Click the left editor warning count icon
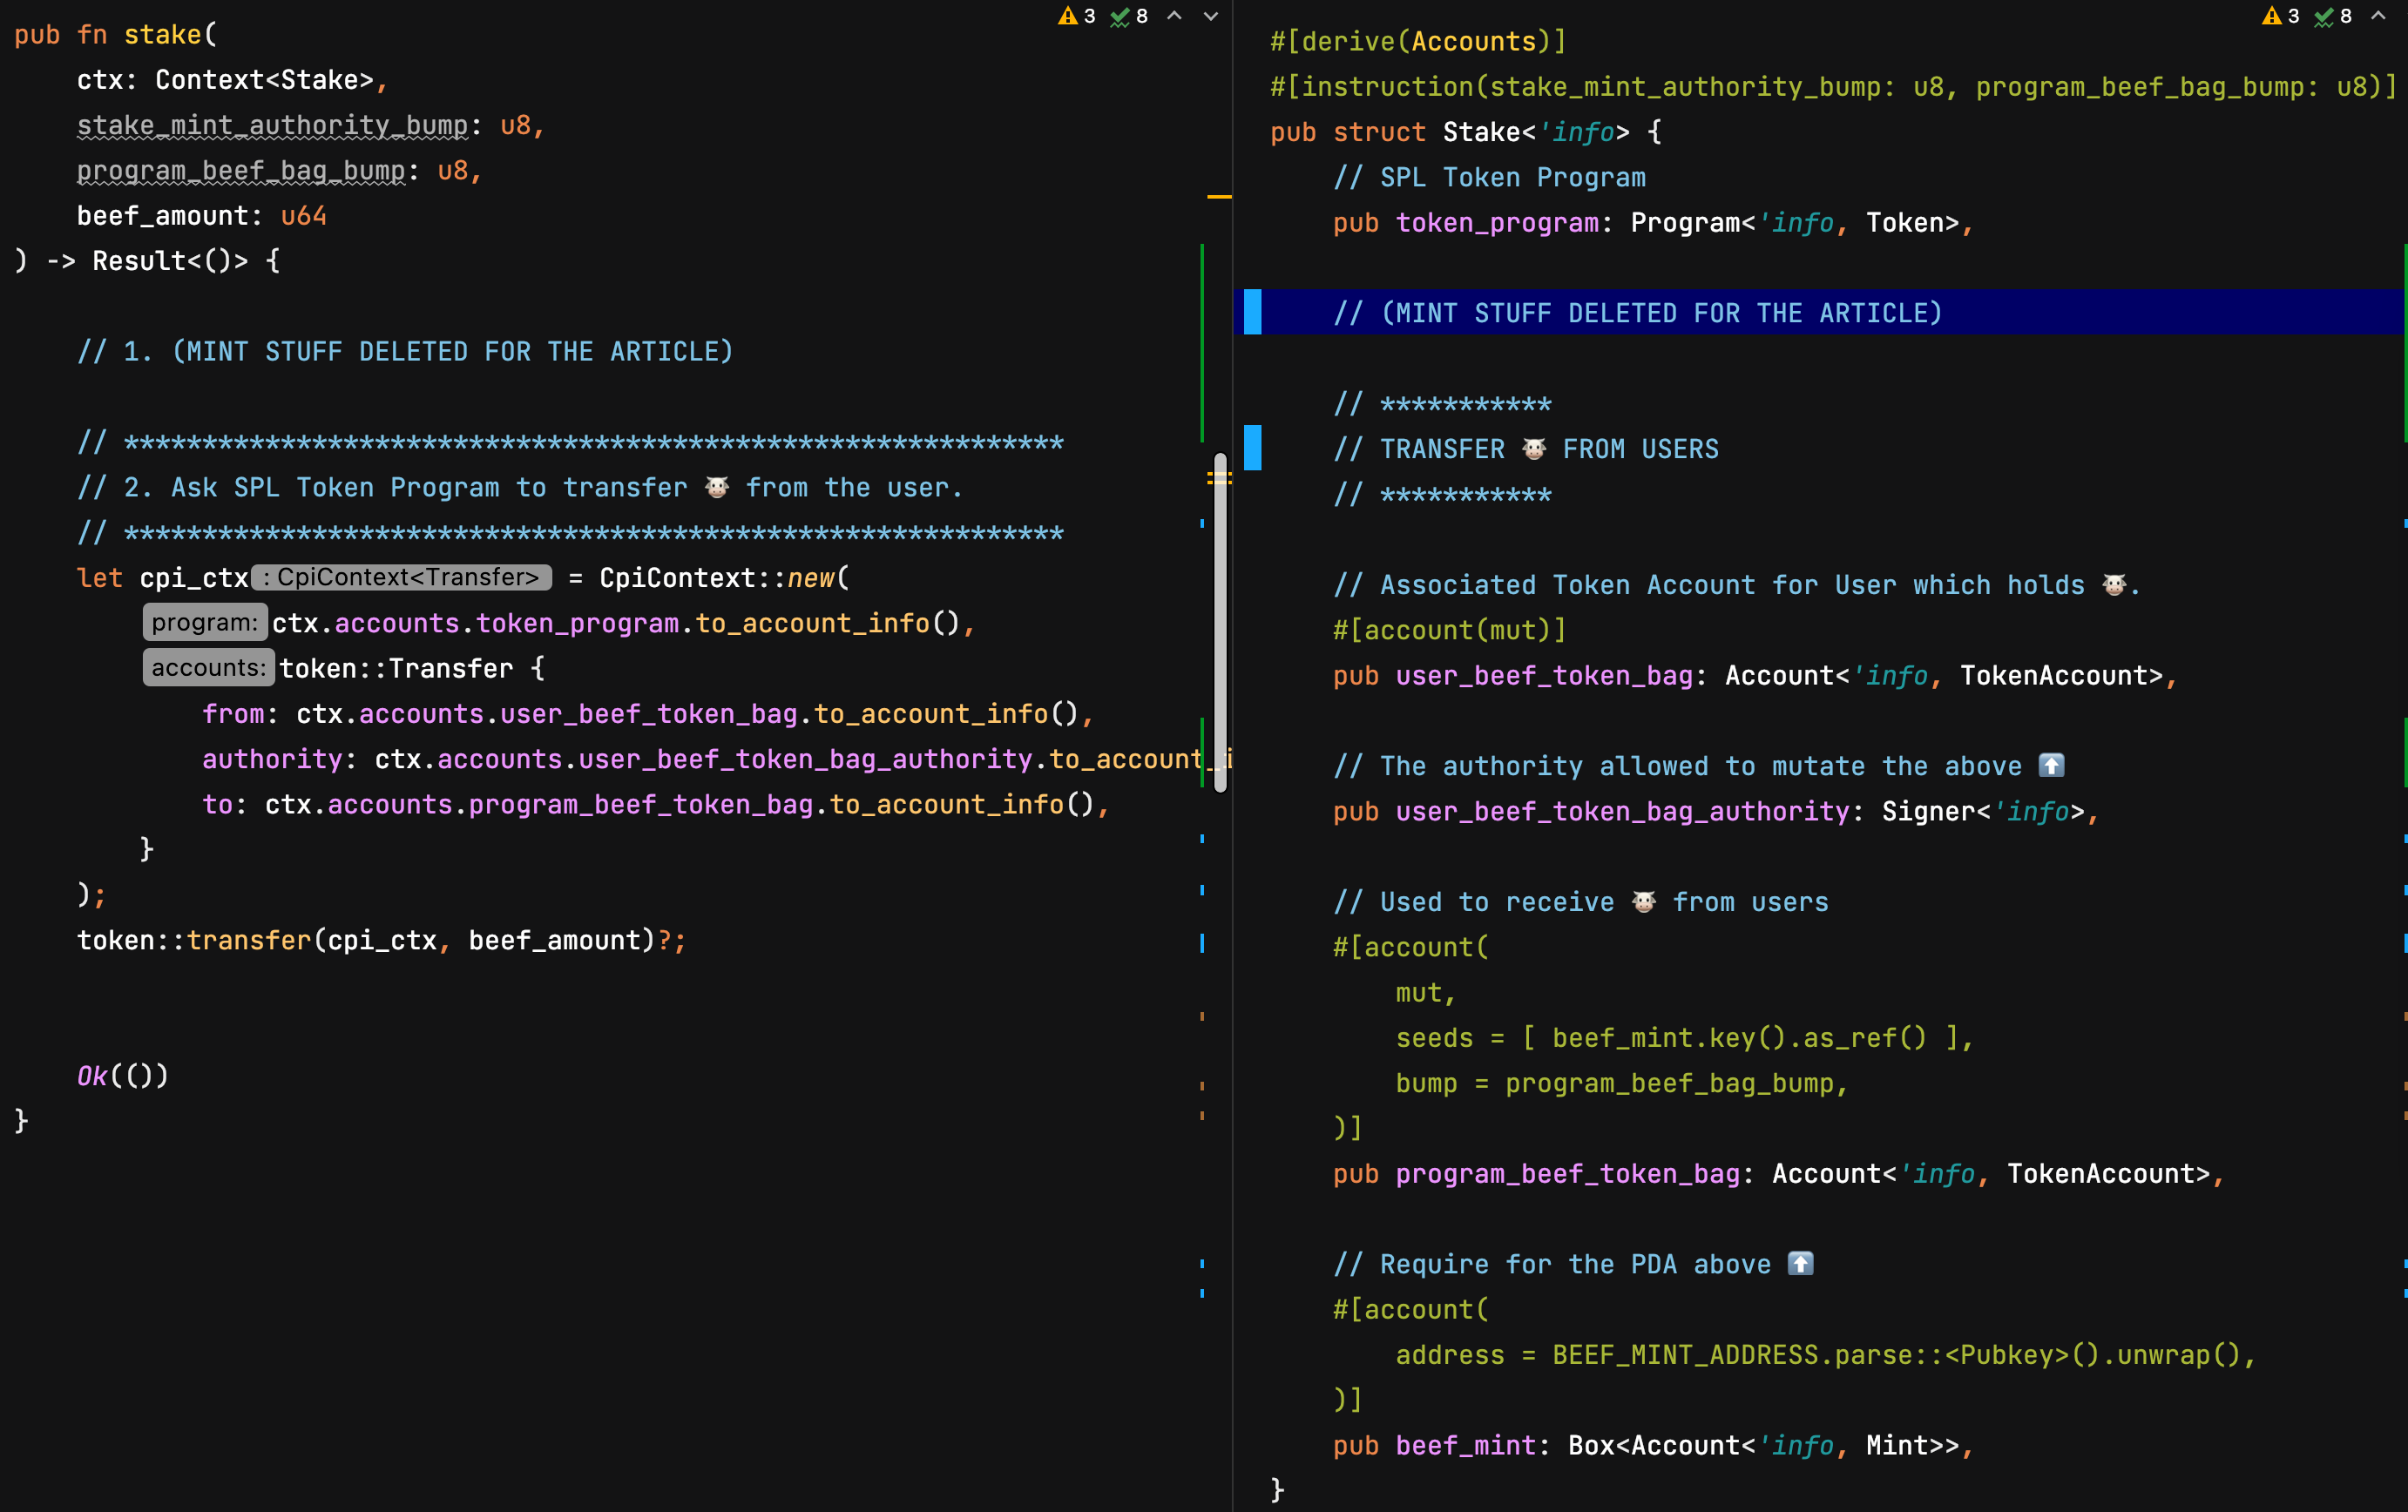Viewport: 2408px width, 1512px height. (x=1068, y=16)
